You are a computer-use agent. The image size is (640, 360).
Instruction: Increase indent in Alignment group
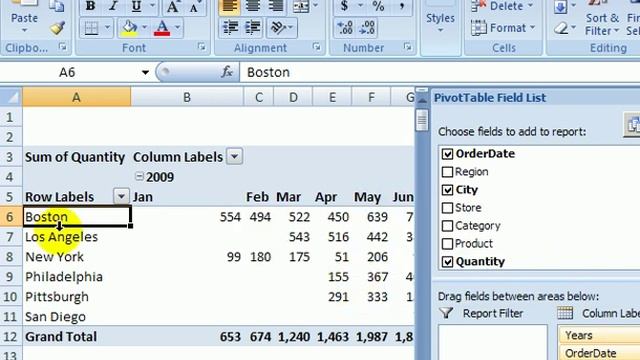[x=253, y=28]
